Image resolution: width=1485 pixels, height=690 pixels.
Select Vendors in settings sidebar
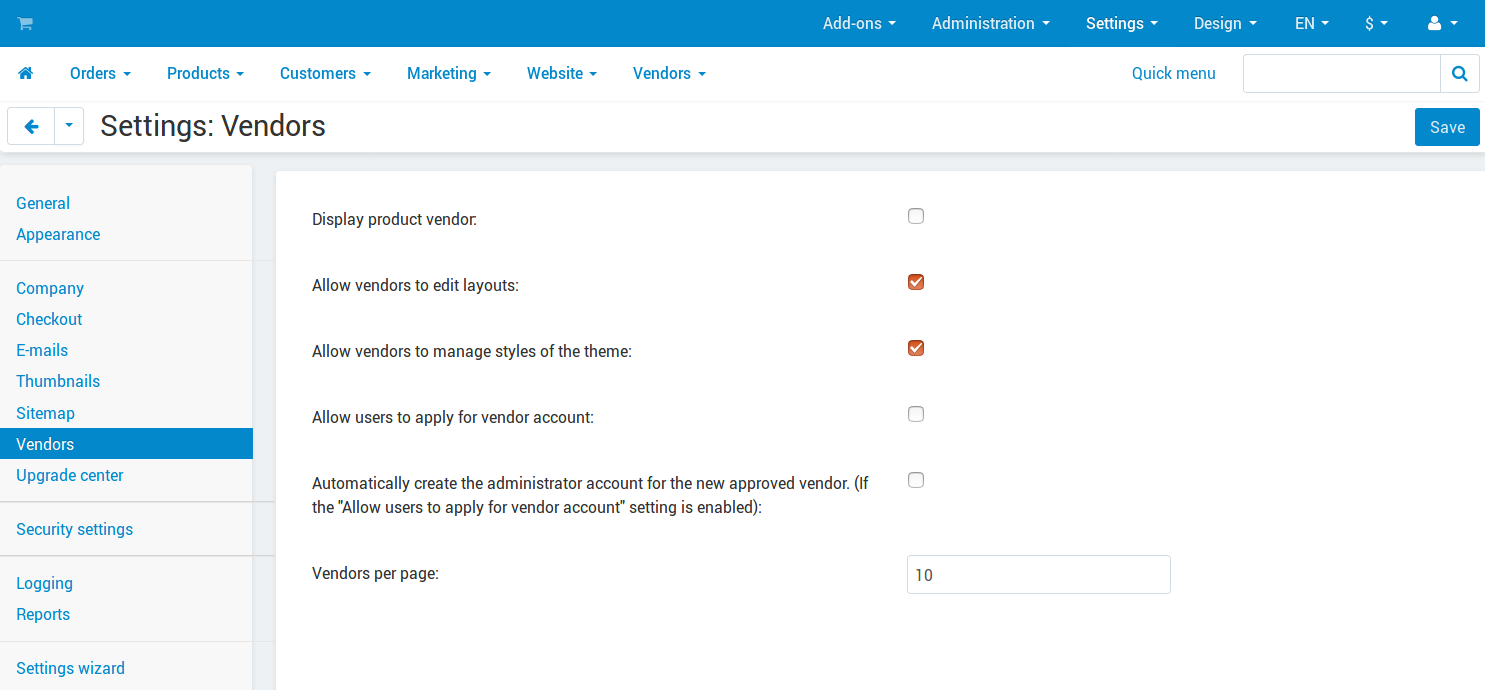(x=126, y=444)
